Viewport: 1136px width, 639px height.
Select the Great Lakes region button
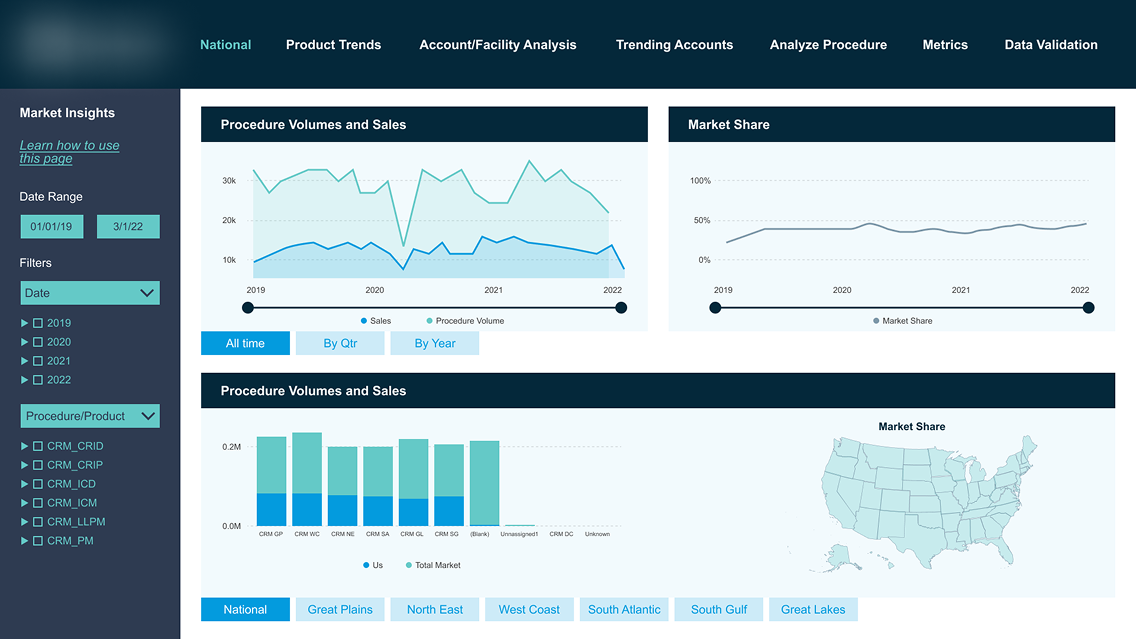click(x=813, y=609)
